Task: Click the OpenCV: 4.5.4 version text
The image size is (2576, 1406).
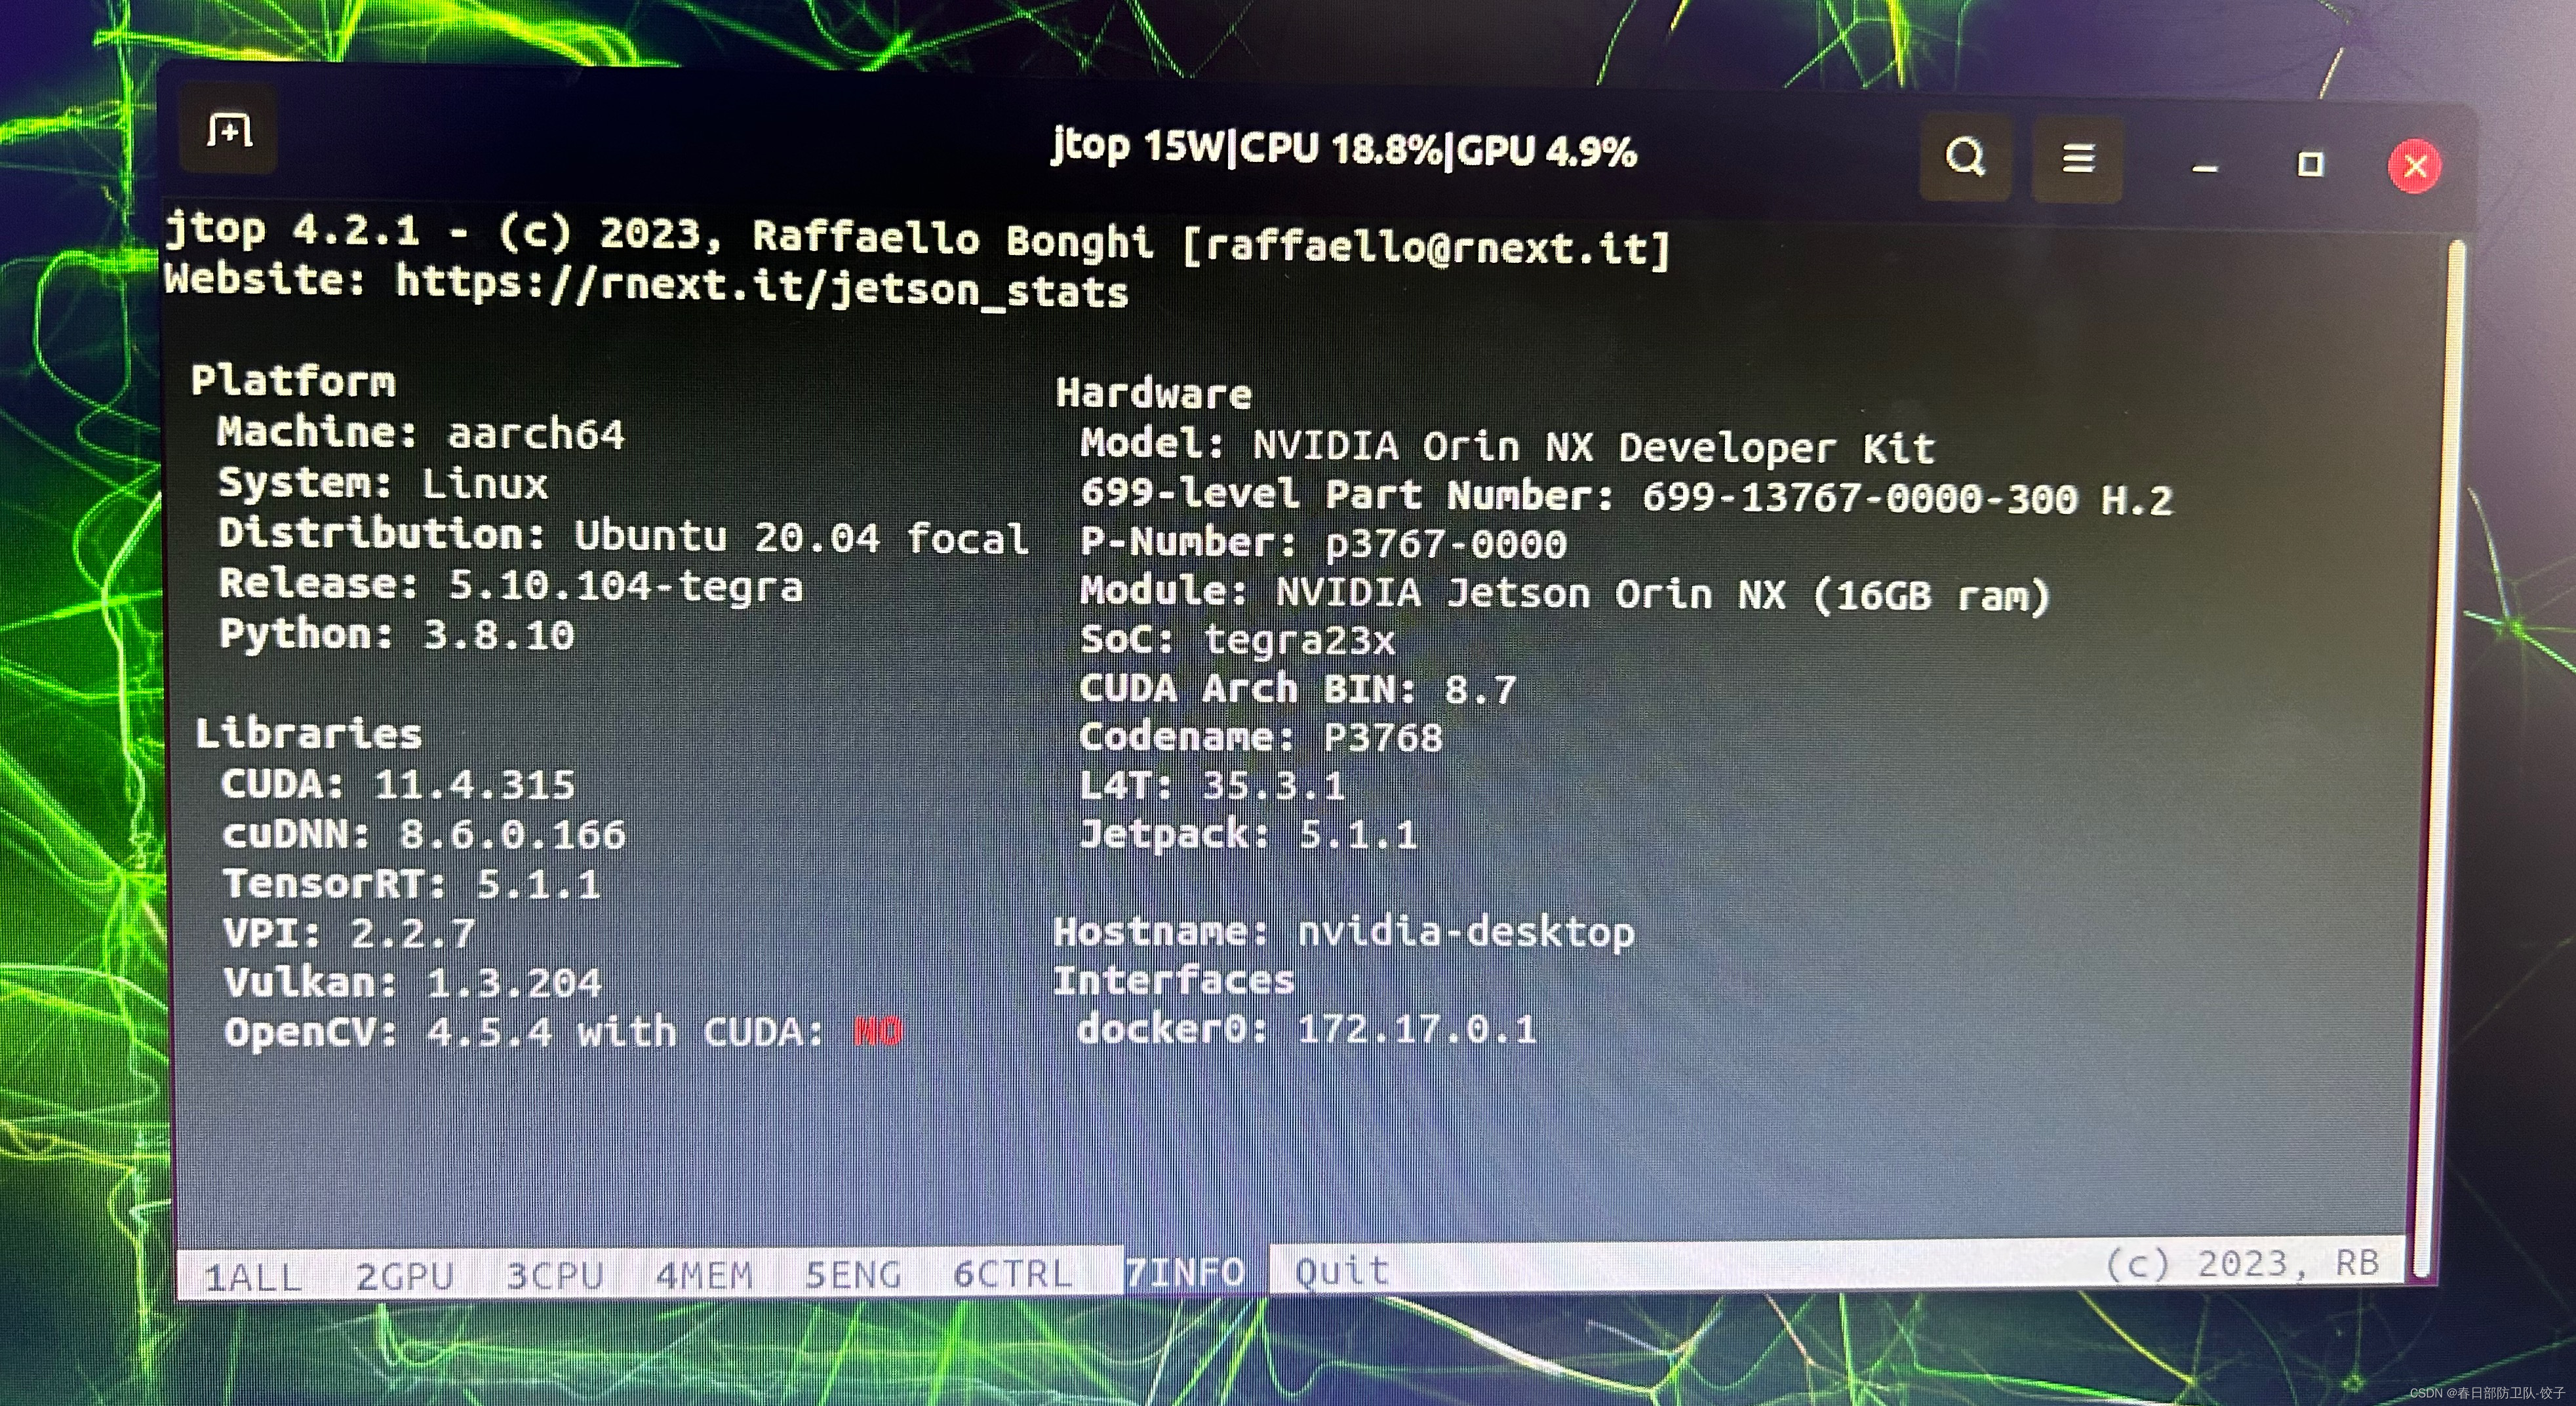Action: click(x=388, y=1031)
